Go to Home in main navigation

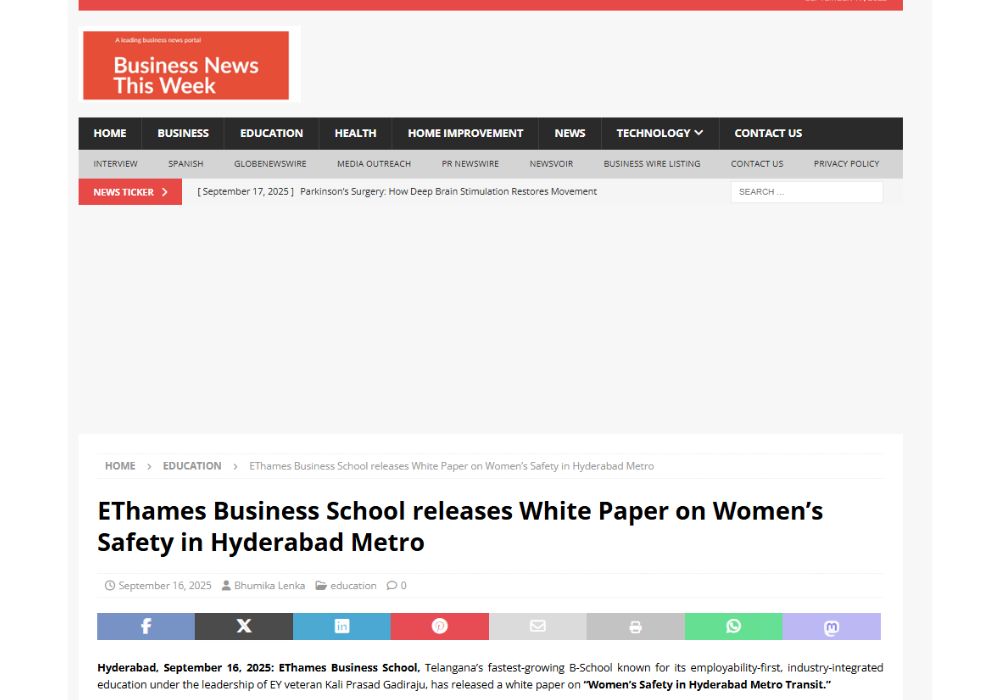(110, 133)
